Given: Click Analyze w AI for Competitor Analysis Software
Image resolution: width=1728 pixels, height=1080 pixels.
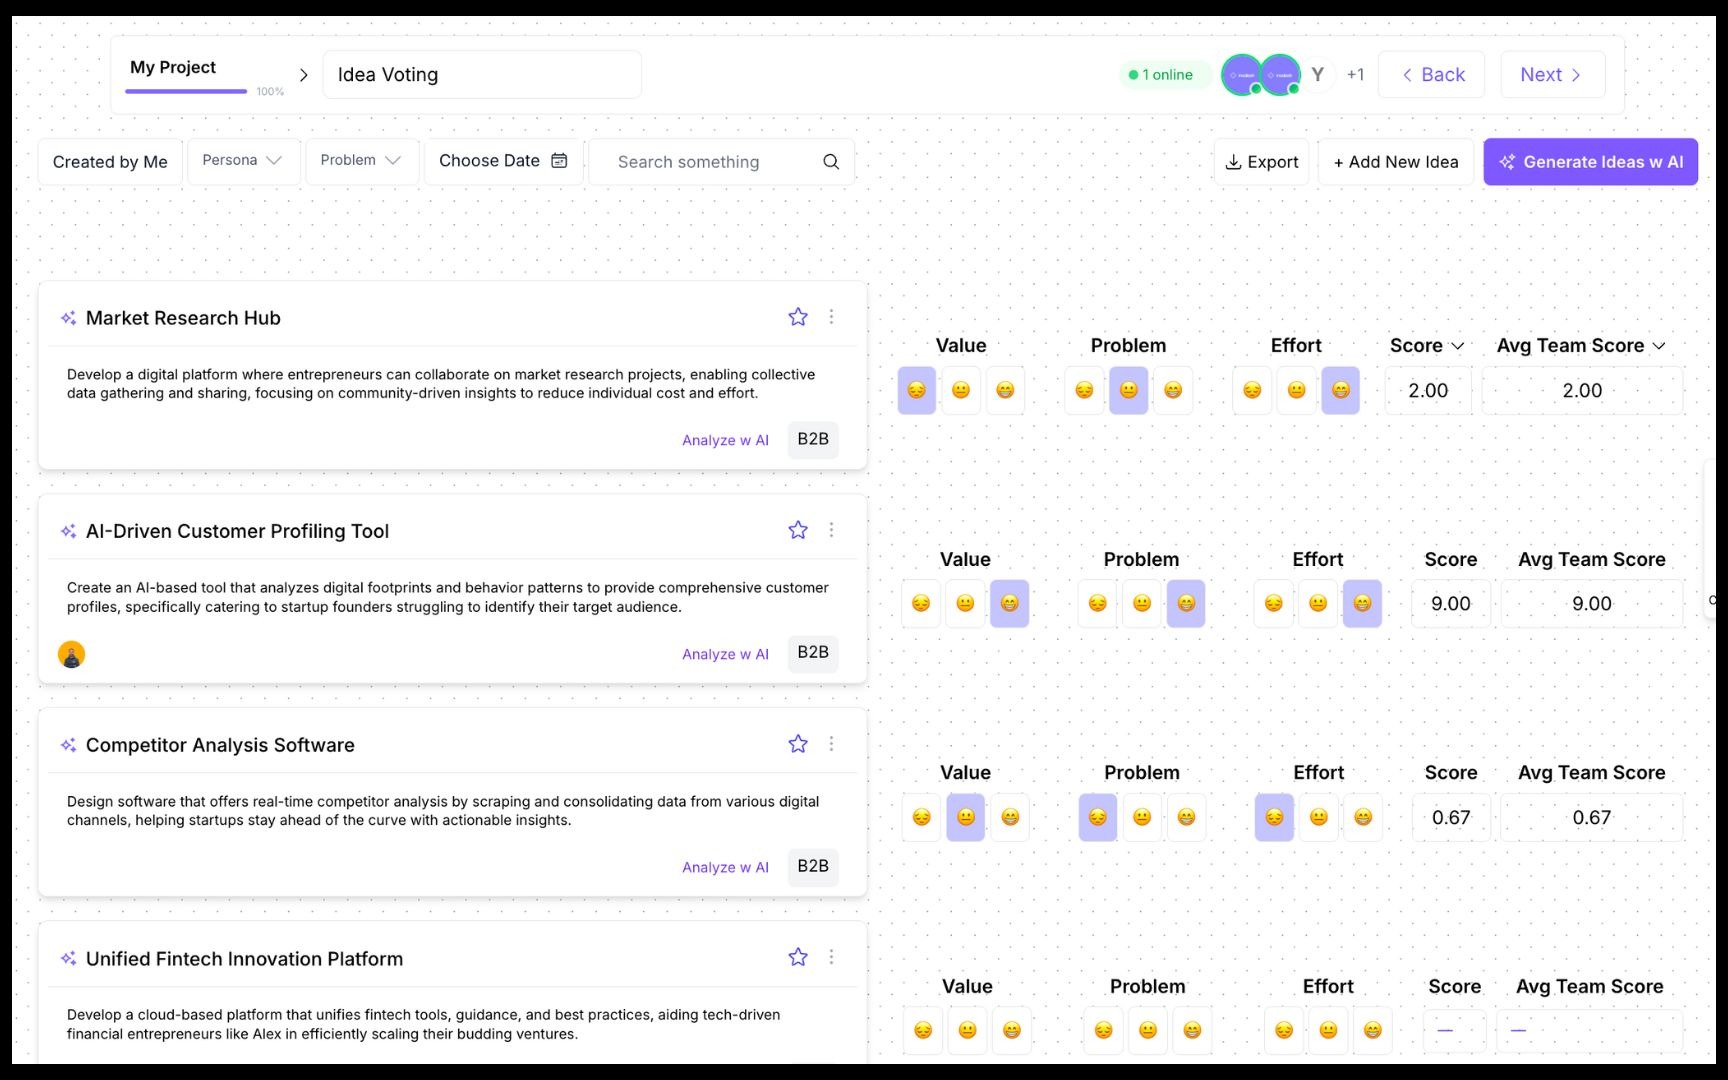Looking at the screenshot, I should (x=725, y=867).
